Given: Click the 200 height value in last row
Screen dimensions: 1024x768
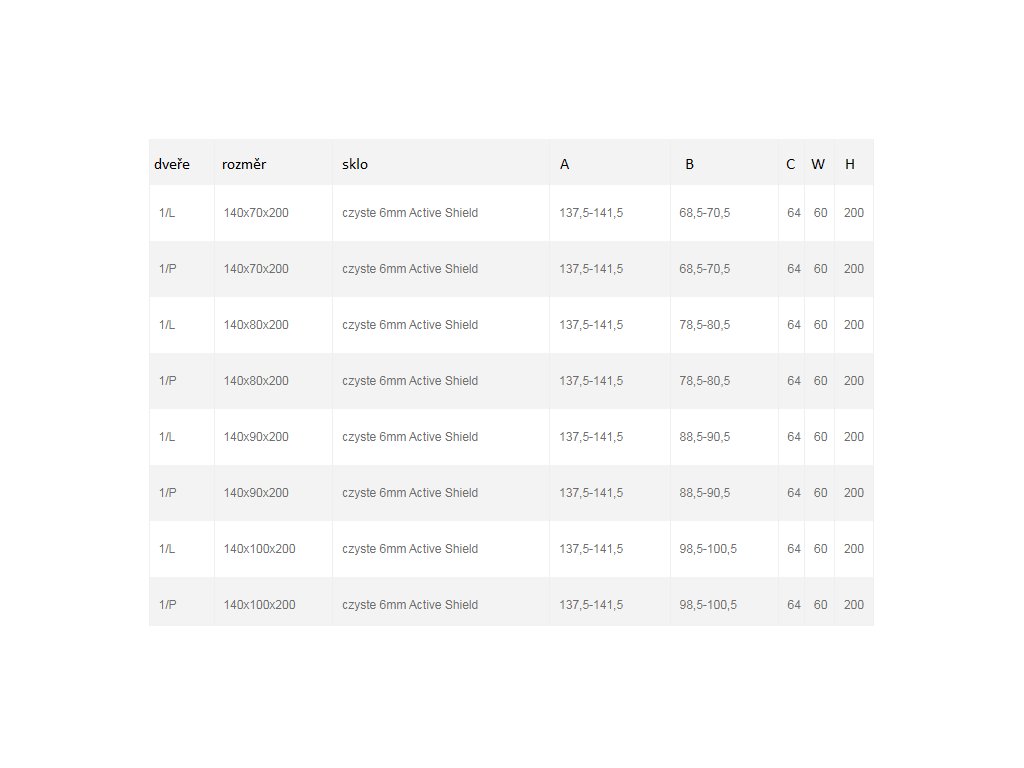Looking at the screenshot, I should coord(854,605).
